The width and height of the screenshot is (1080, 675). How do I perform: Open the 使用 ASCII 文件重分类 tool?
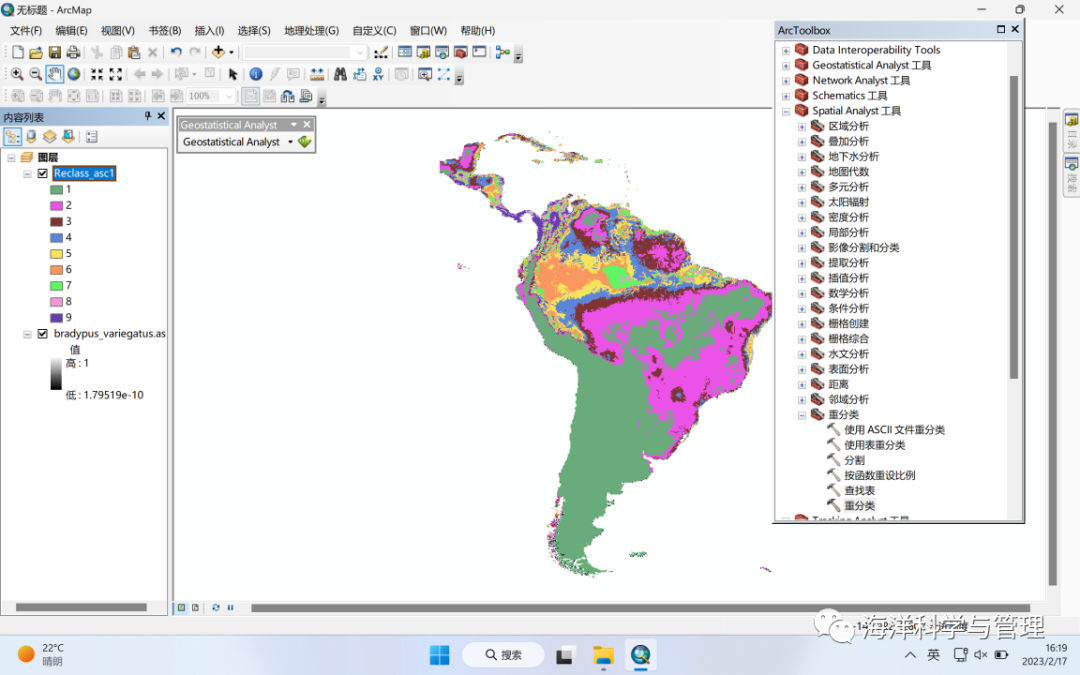(894, 430)
